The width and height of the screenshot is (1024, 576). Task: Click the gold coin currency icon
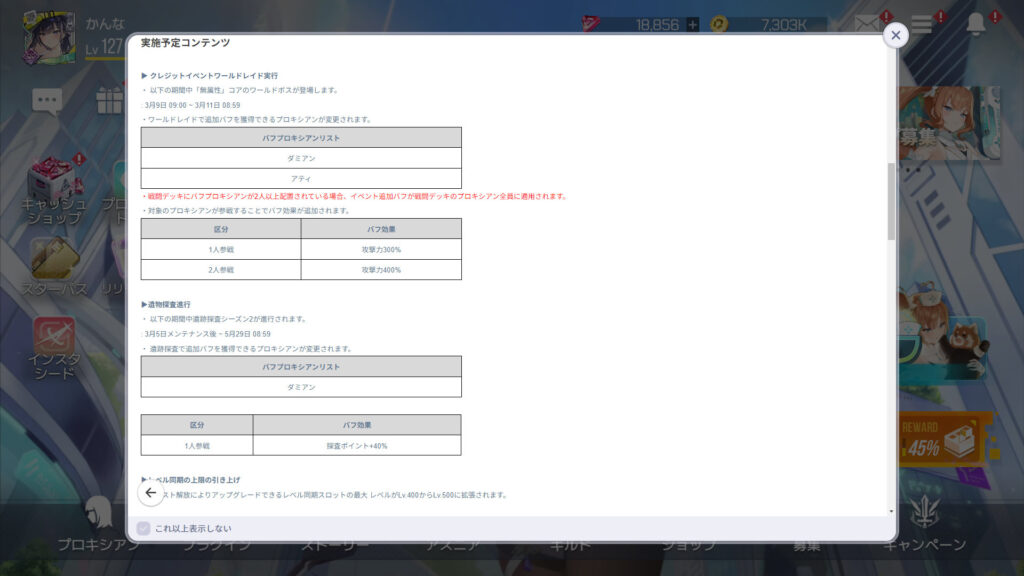718,24
